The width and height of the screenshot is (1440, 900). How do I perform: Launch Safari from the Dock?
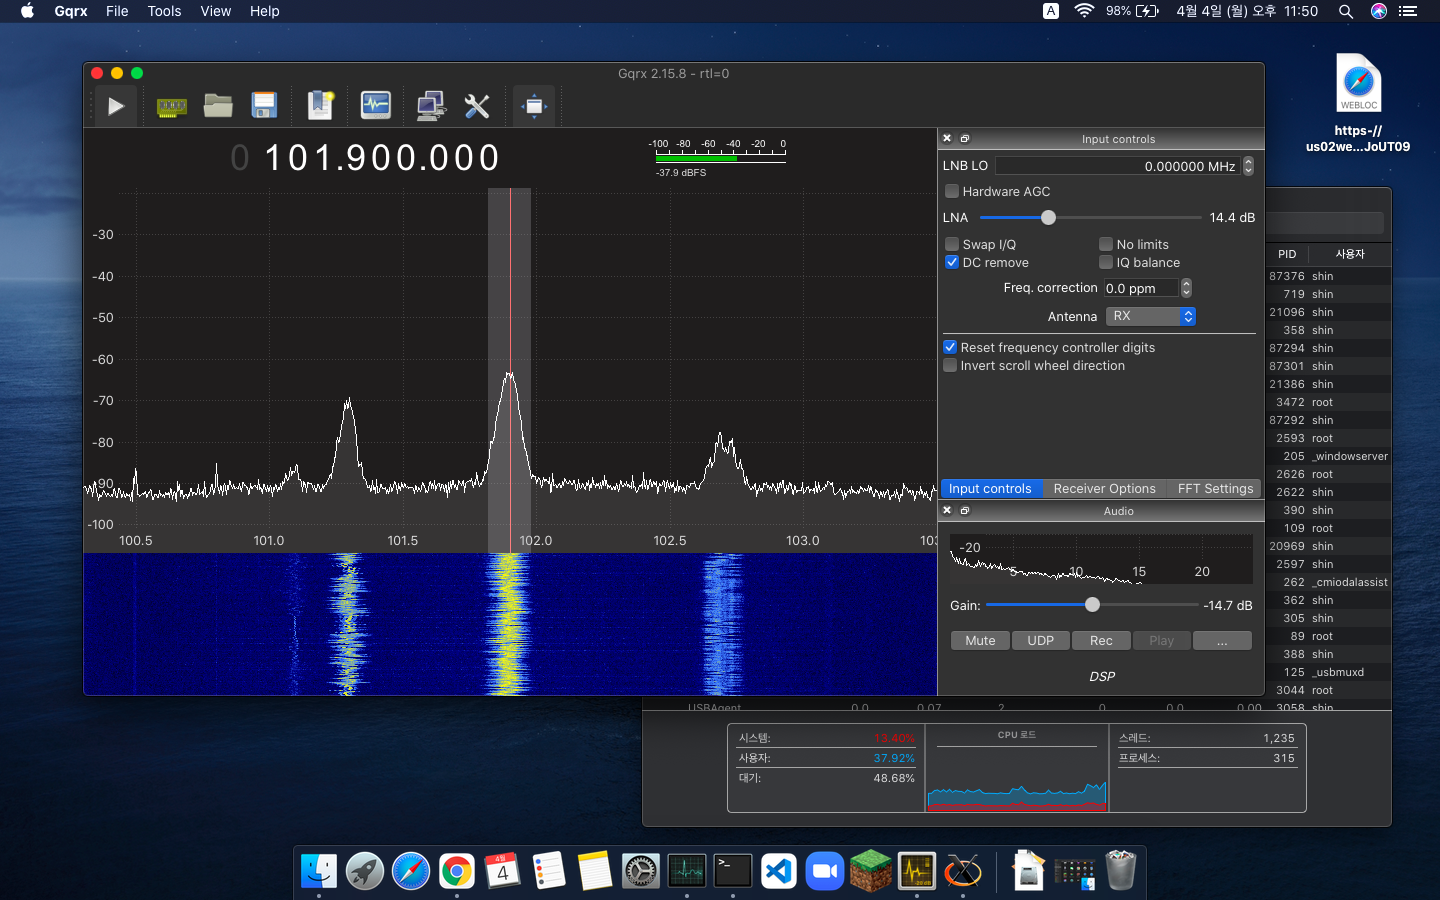click(x=411, y=871)
